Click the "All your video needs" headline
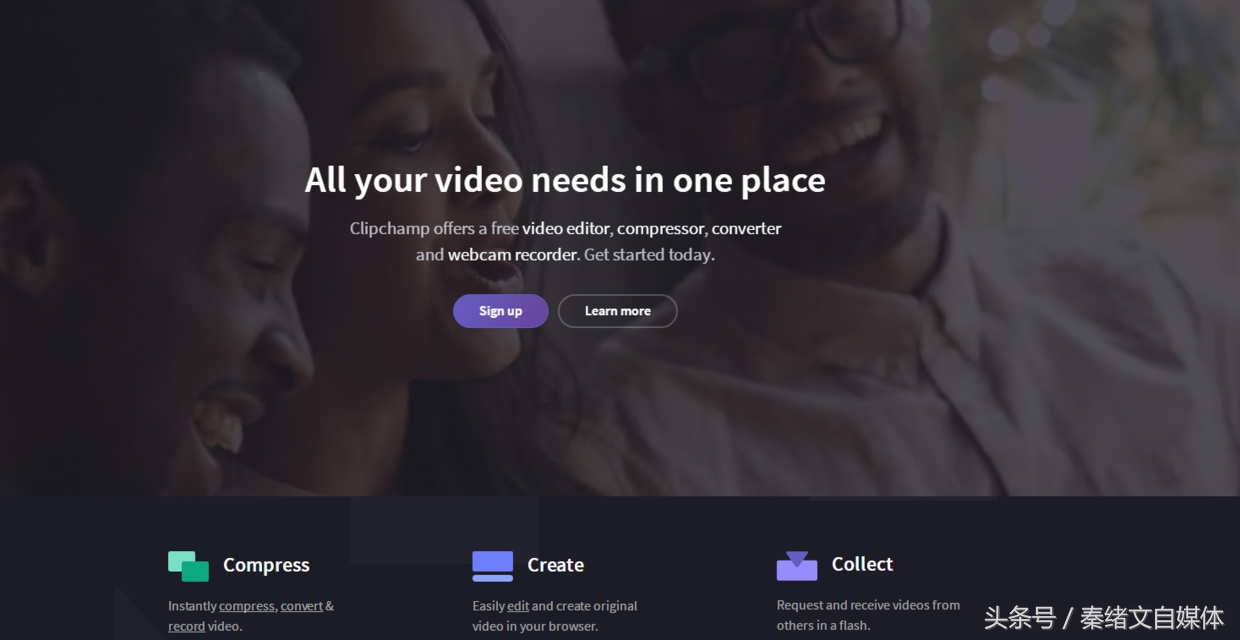1240x640 pixels. pyautogui.click(x=565, y=181)
